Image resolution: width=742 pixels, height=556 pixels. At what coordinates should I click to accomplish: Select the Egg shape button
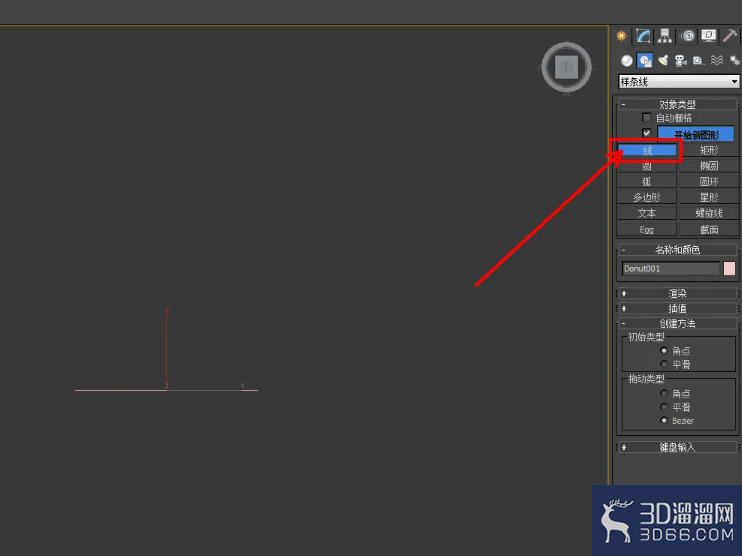[x=647, y=229]
